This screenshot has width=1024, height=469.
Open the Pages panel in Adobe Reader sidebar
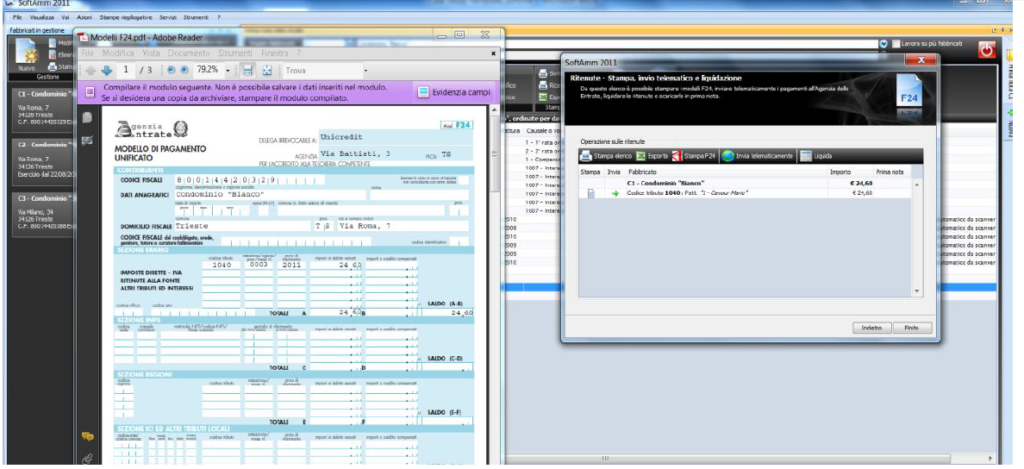pyautogui.click(x=87, y=118)
